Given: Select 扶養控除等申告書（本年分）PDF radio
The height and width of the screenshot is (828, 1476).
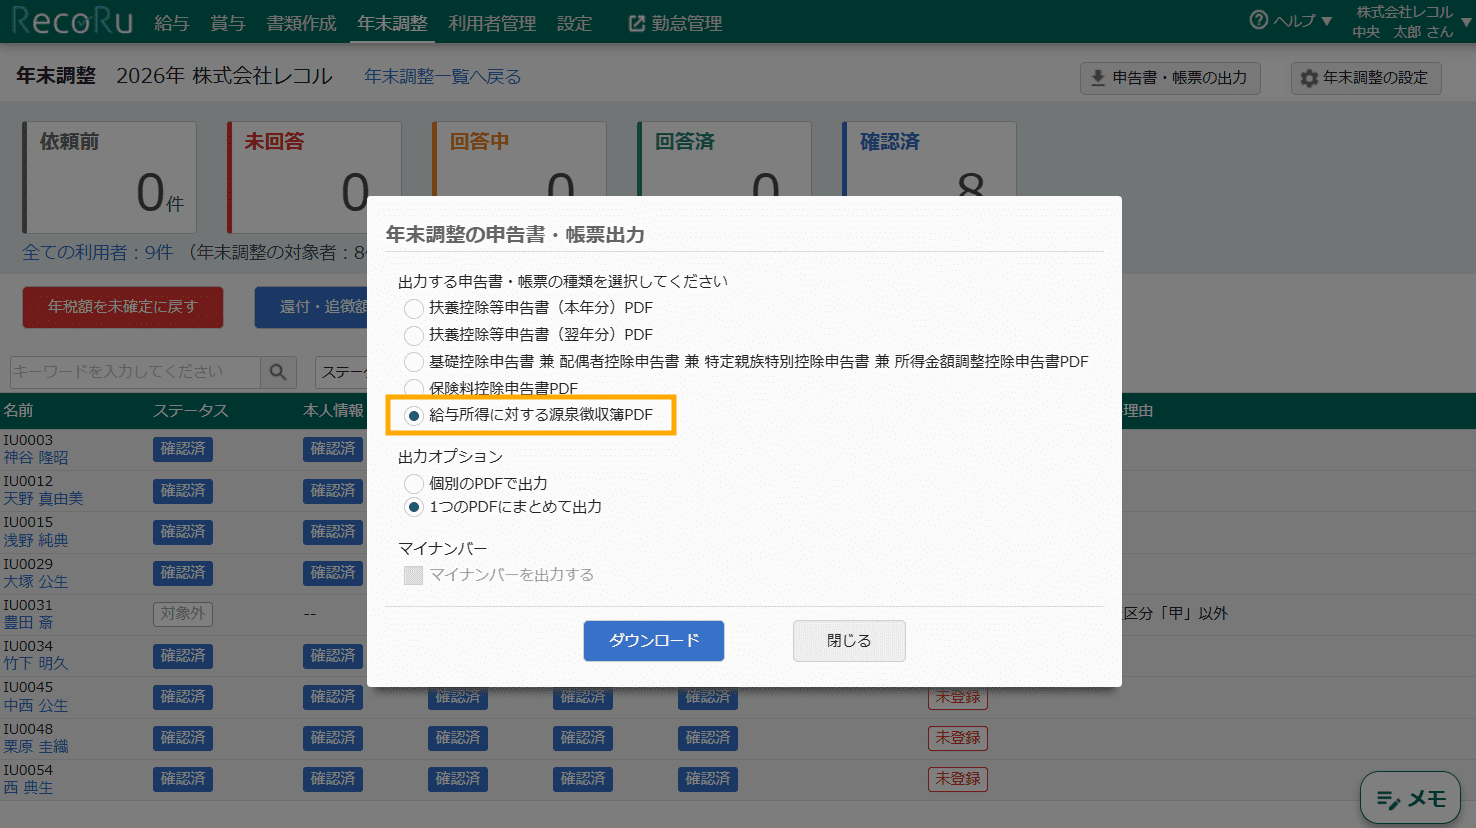Looking at the screenshot, I should tap(413, 308).
